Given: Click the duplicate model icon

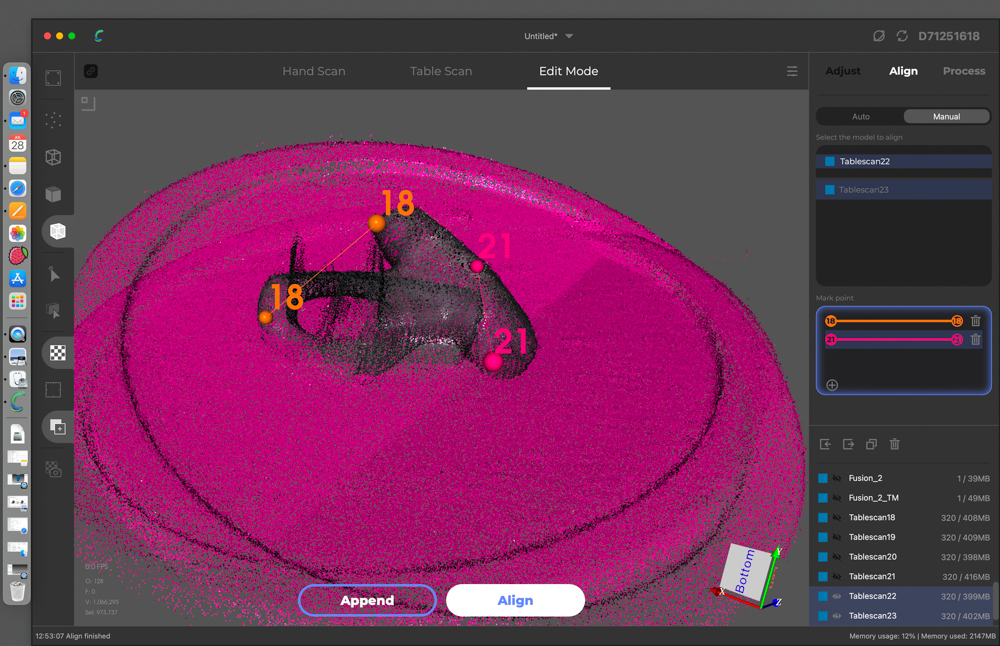Looking at the screenshot, I should 871,444.
